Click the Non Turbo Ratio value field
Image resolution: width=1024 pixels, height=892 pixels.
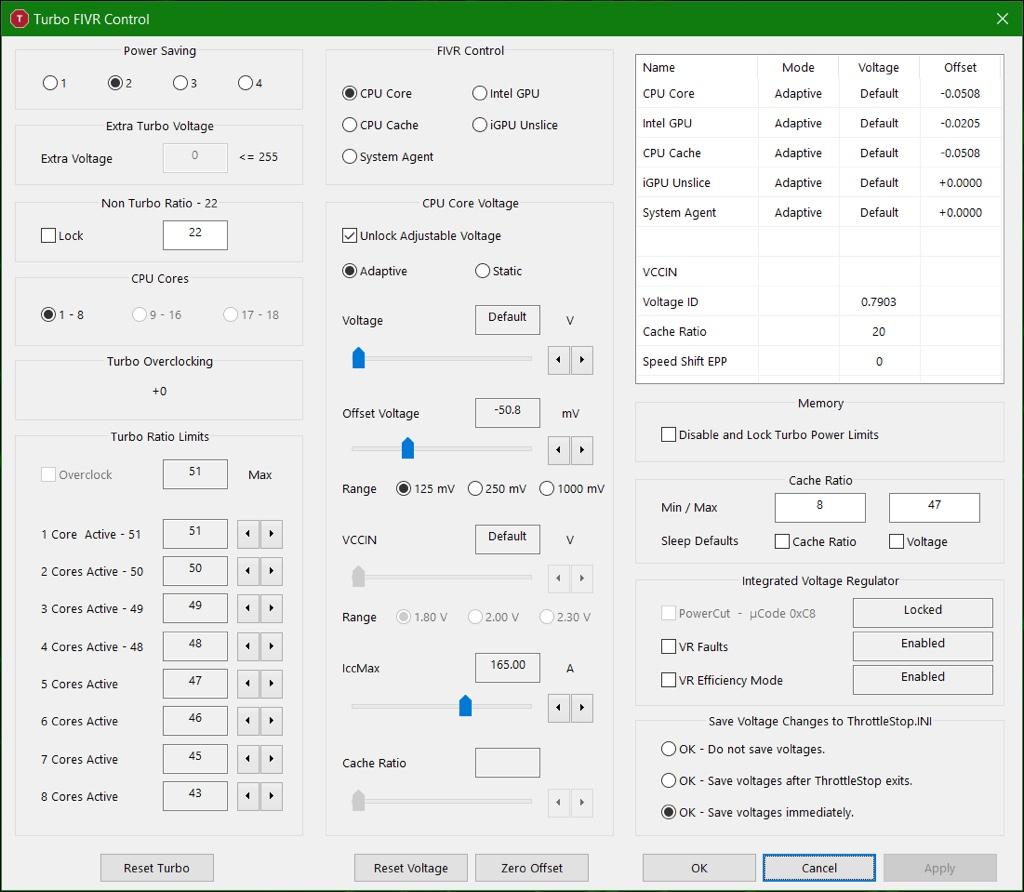[x=195, y=234]
